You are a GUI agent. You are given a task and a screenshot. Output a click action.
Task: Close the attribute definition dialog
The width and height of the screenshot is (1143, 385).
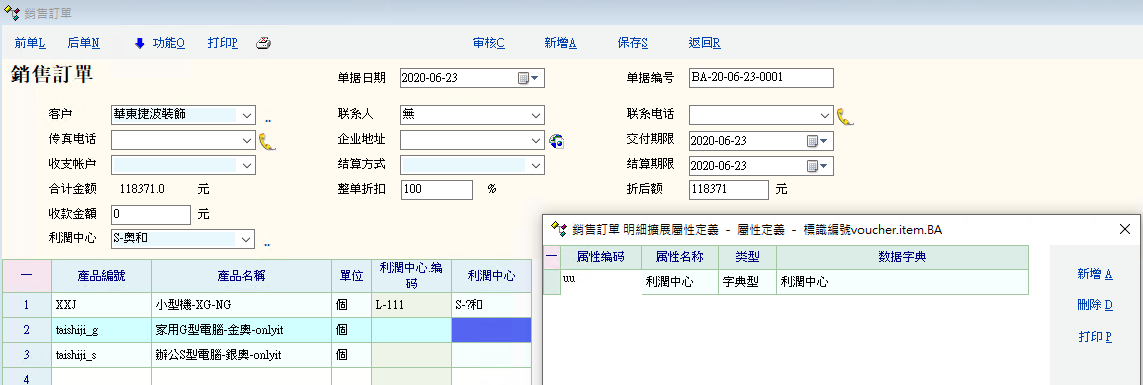pyautogui.click(x=1124, y=229)
